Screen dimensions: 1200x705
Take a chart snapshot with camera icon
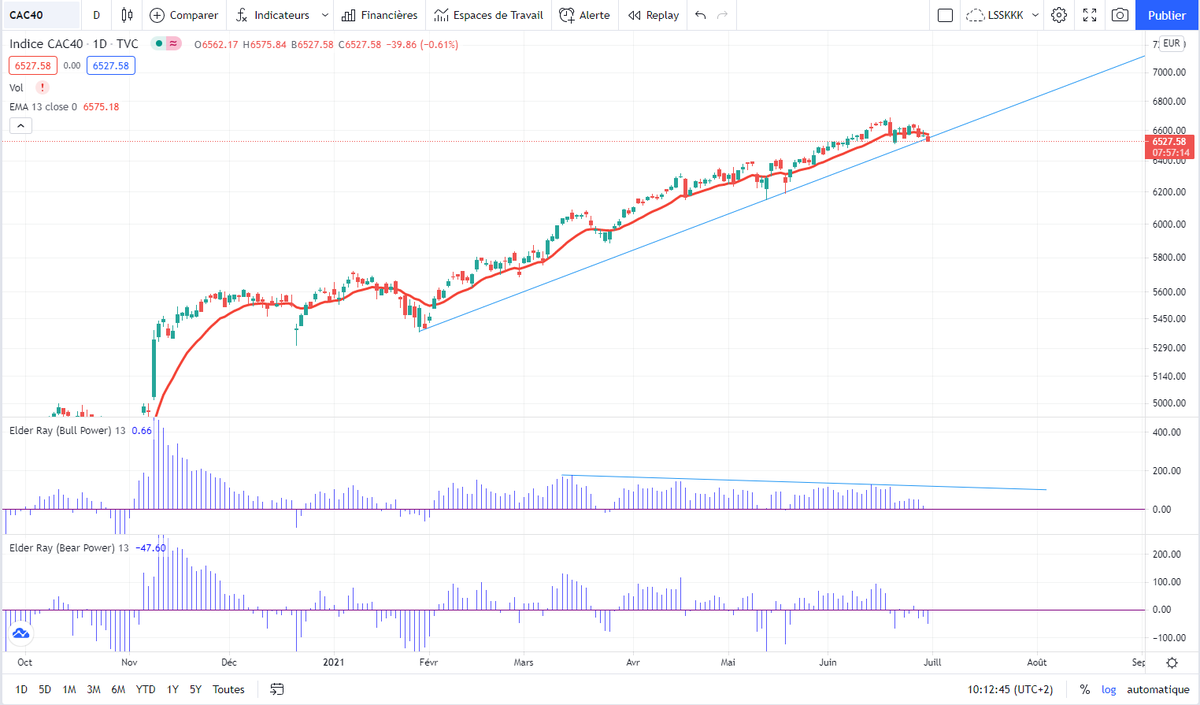click(1120, 15)
